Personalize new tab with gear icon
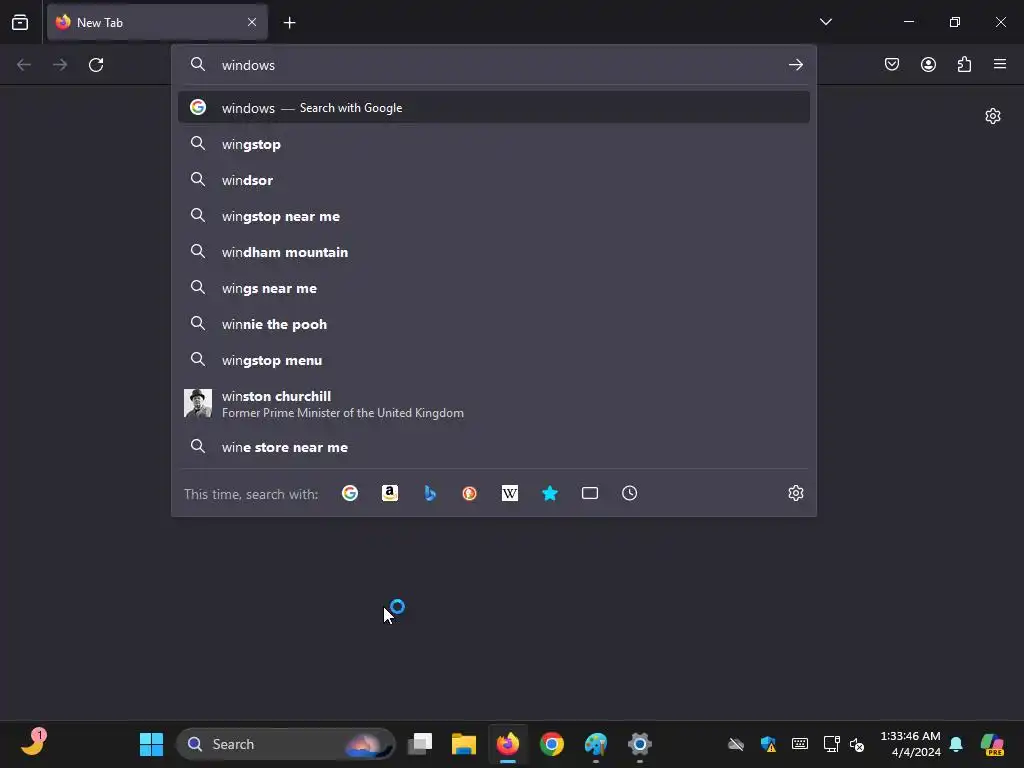Image resolution: width=1024 pixels, height=768 pixels. pyautogui.click(x=993, y=116)
